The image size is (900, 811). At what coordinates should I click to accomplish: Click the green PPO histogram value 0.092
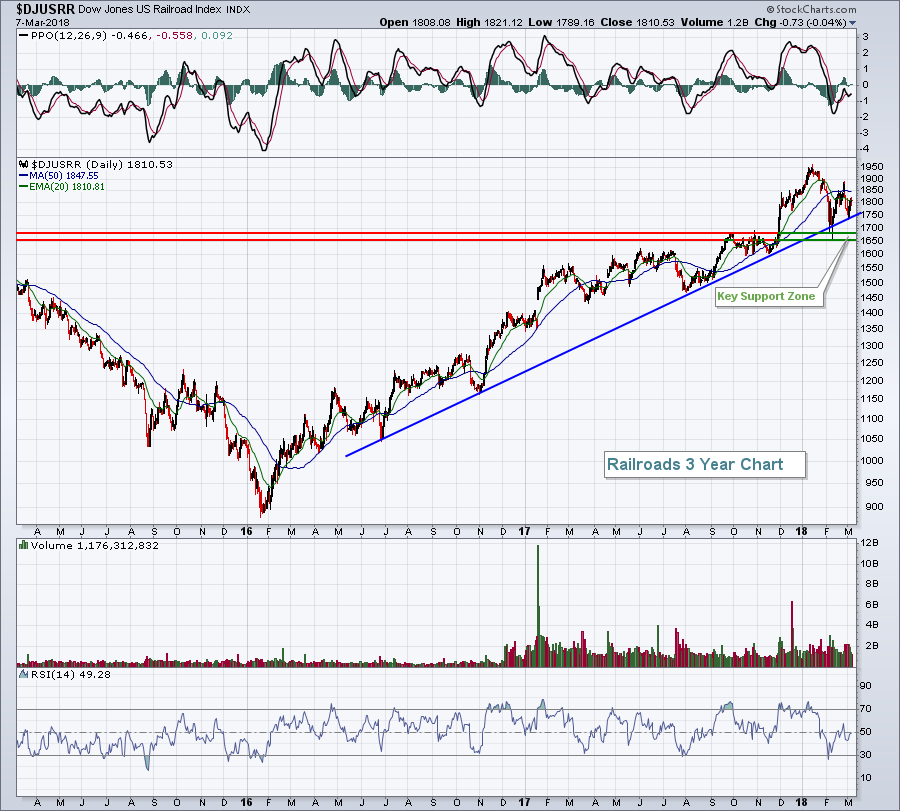tap(217, 36)
